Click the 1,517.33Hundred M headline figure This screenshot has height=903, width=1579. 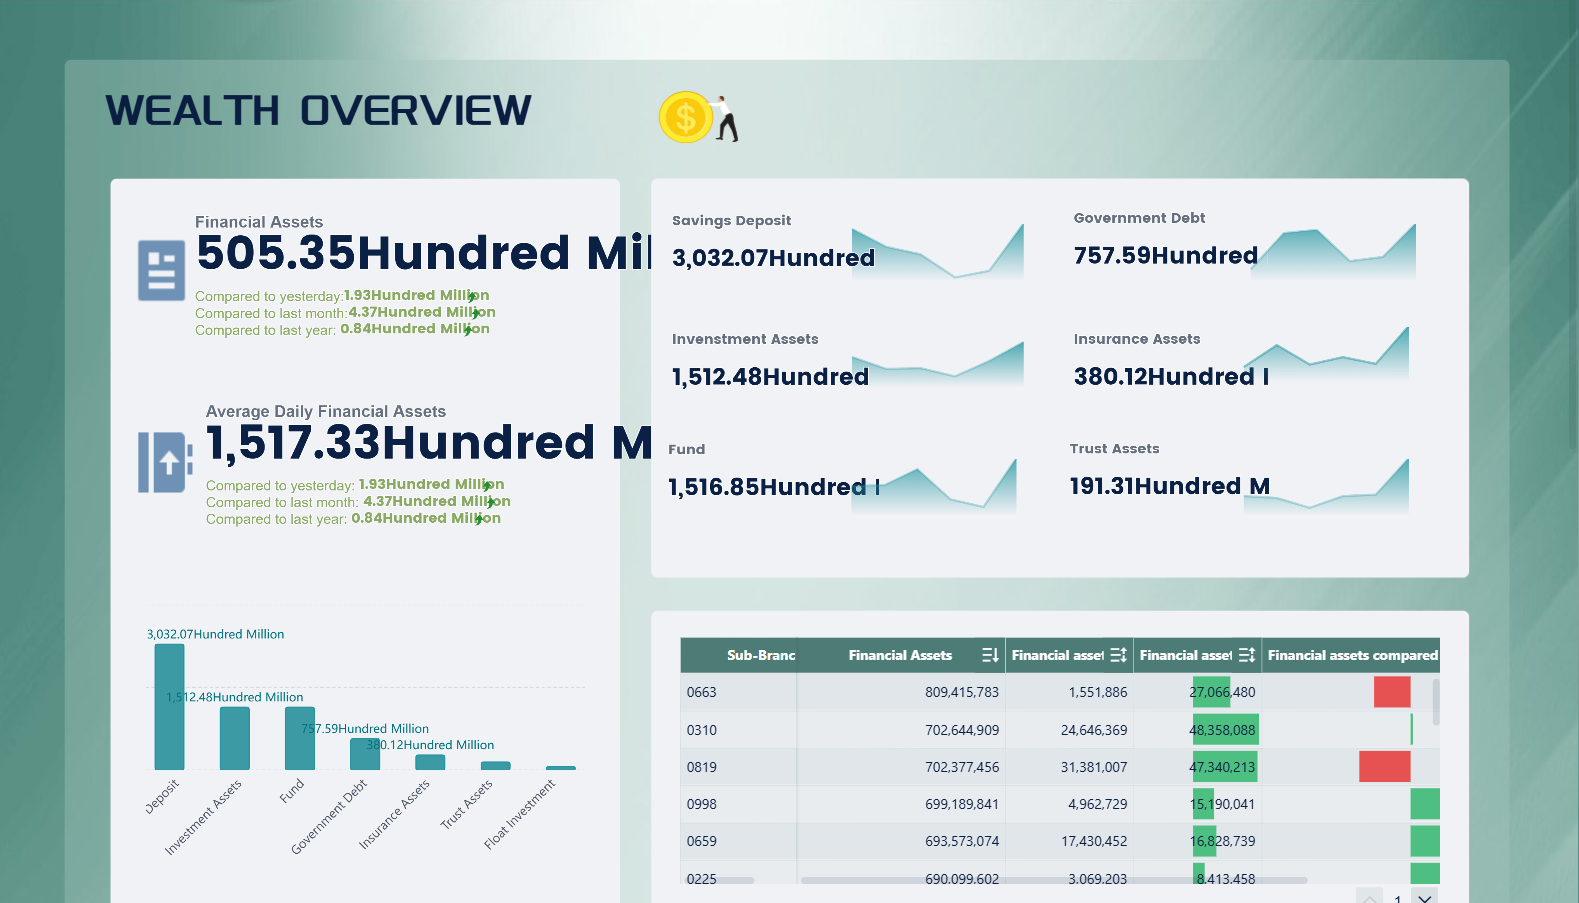[430, 443]
